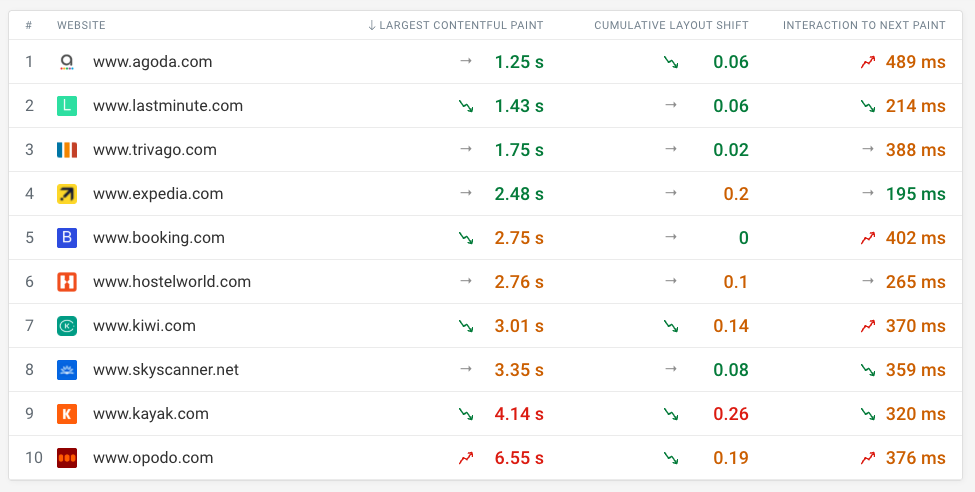
Task: Open the www.expedia.com link
Action: [x=158, y=194]
